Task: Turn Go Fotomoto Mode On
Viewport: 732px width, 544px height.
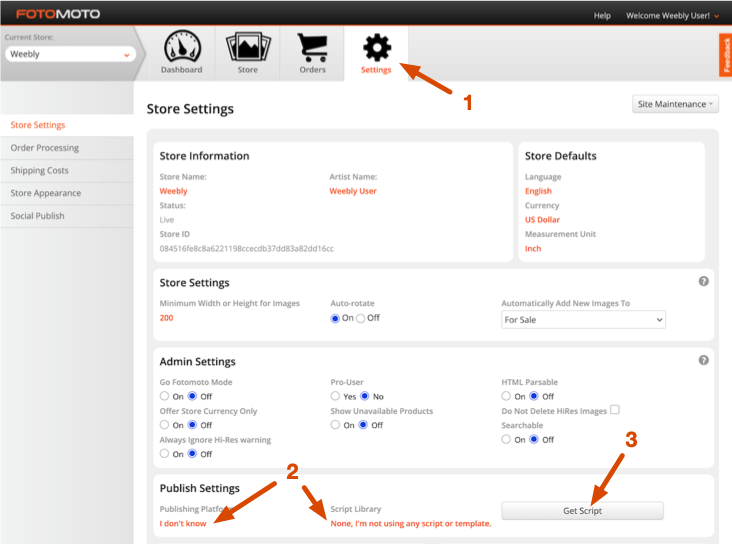Action: [164, 396]
